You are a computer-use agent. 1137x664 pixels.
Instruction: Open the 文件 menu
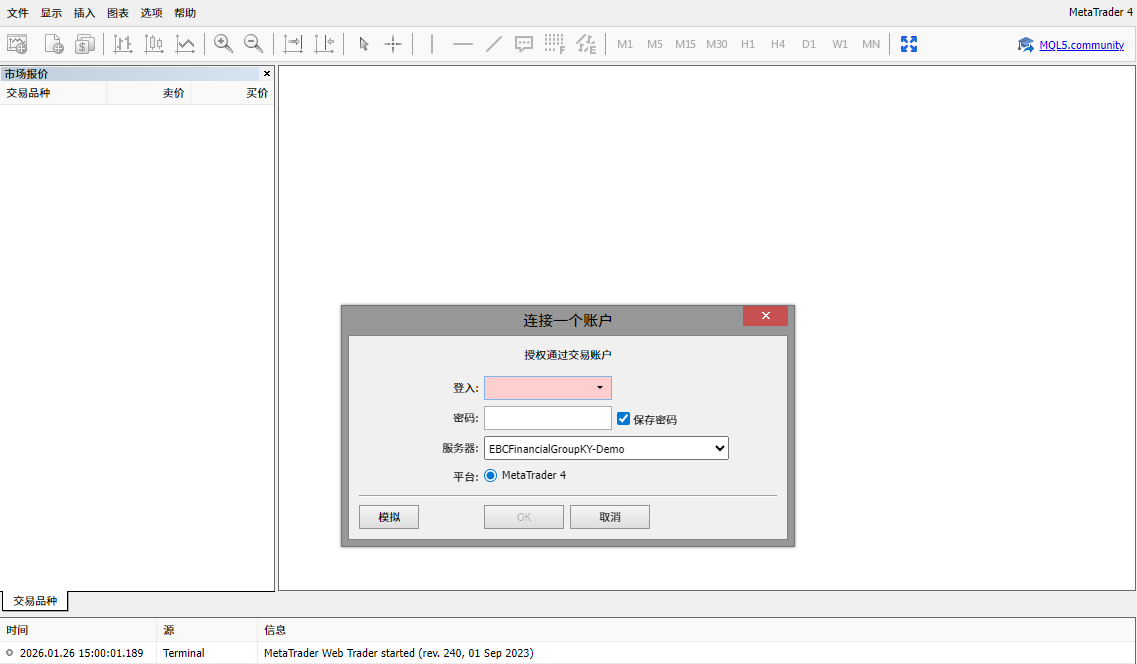pos(18,13)
